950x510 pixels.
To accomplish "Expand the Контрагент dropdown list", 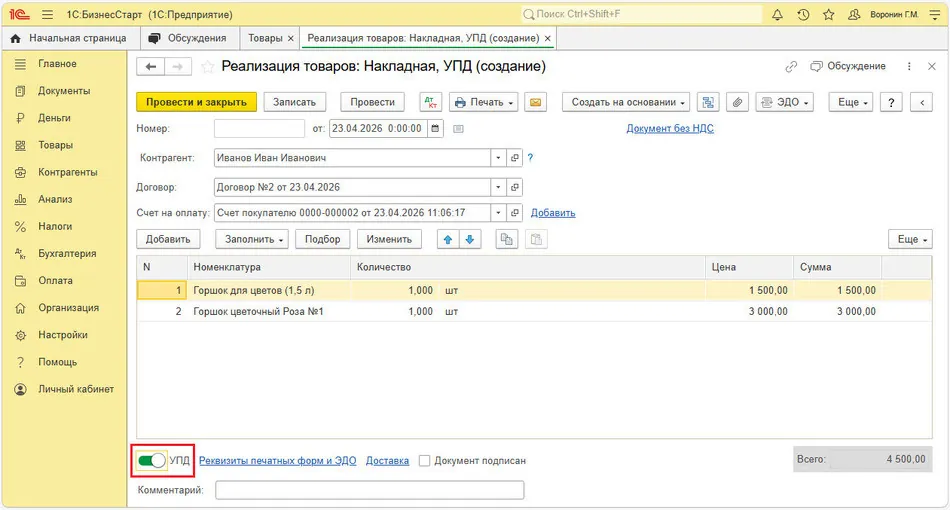I will [498, 158].
